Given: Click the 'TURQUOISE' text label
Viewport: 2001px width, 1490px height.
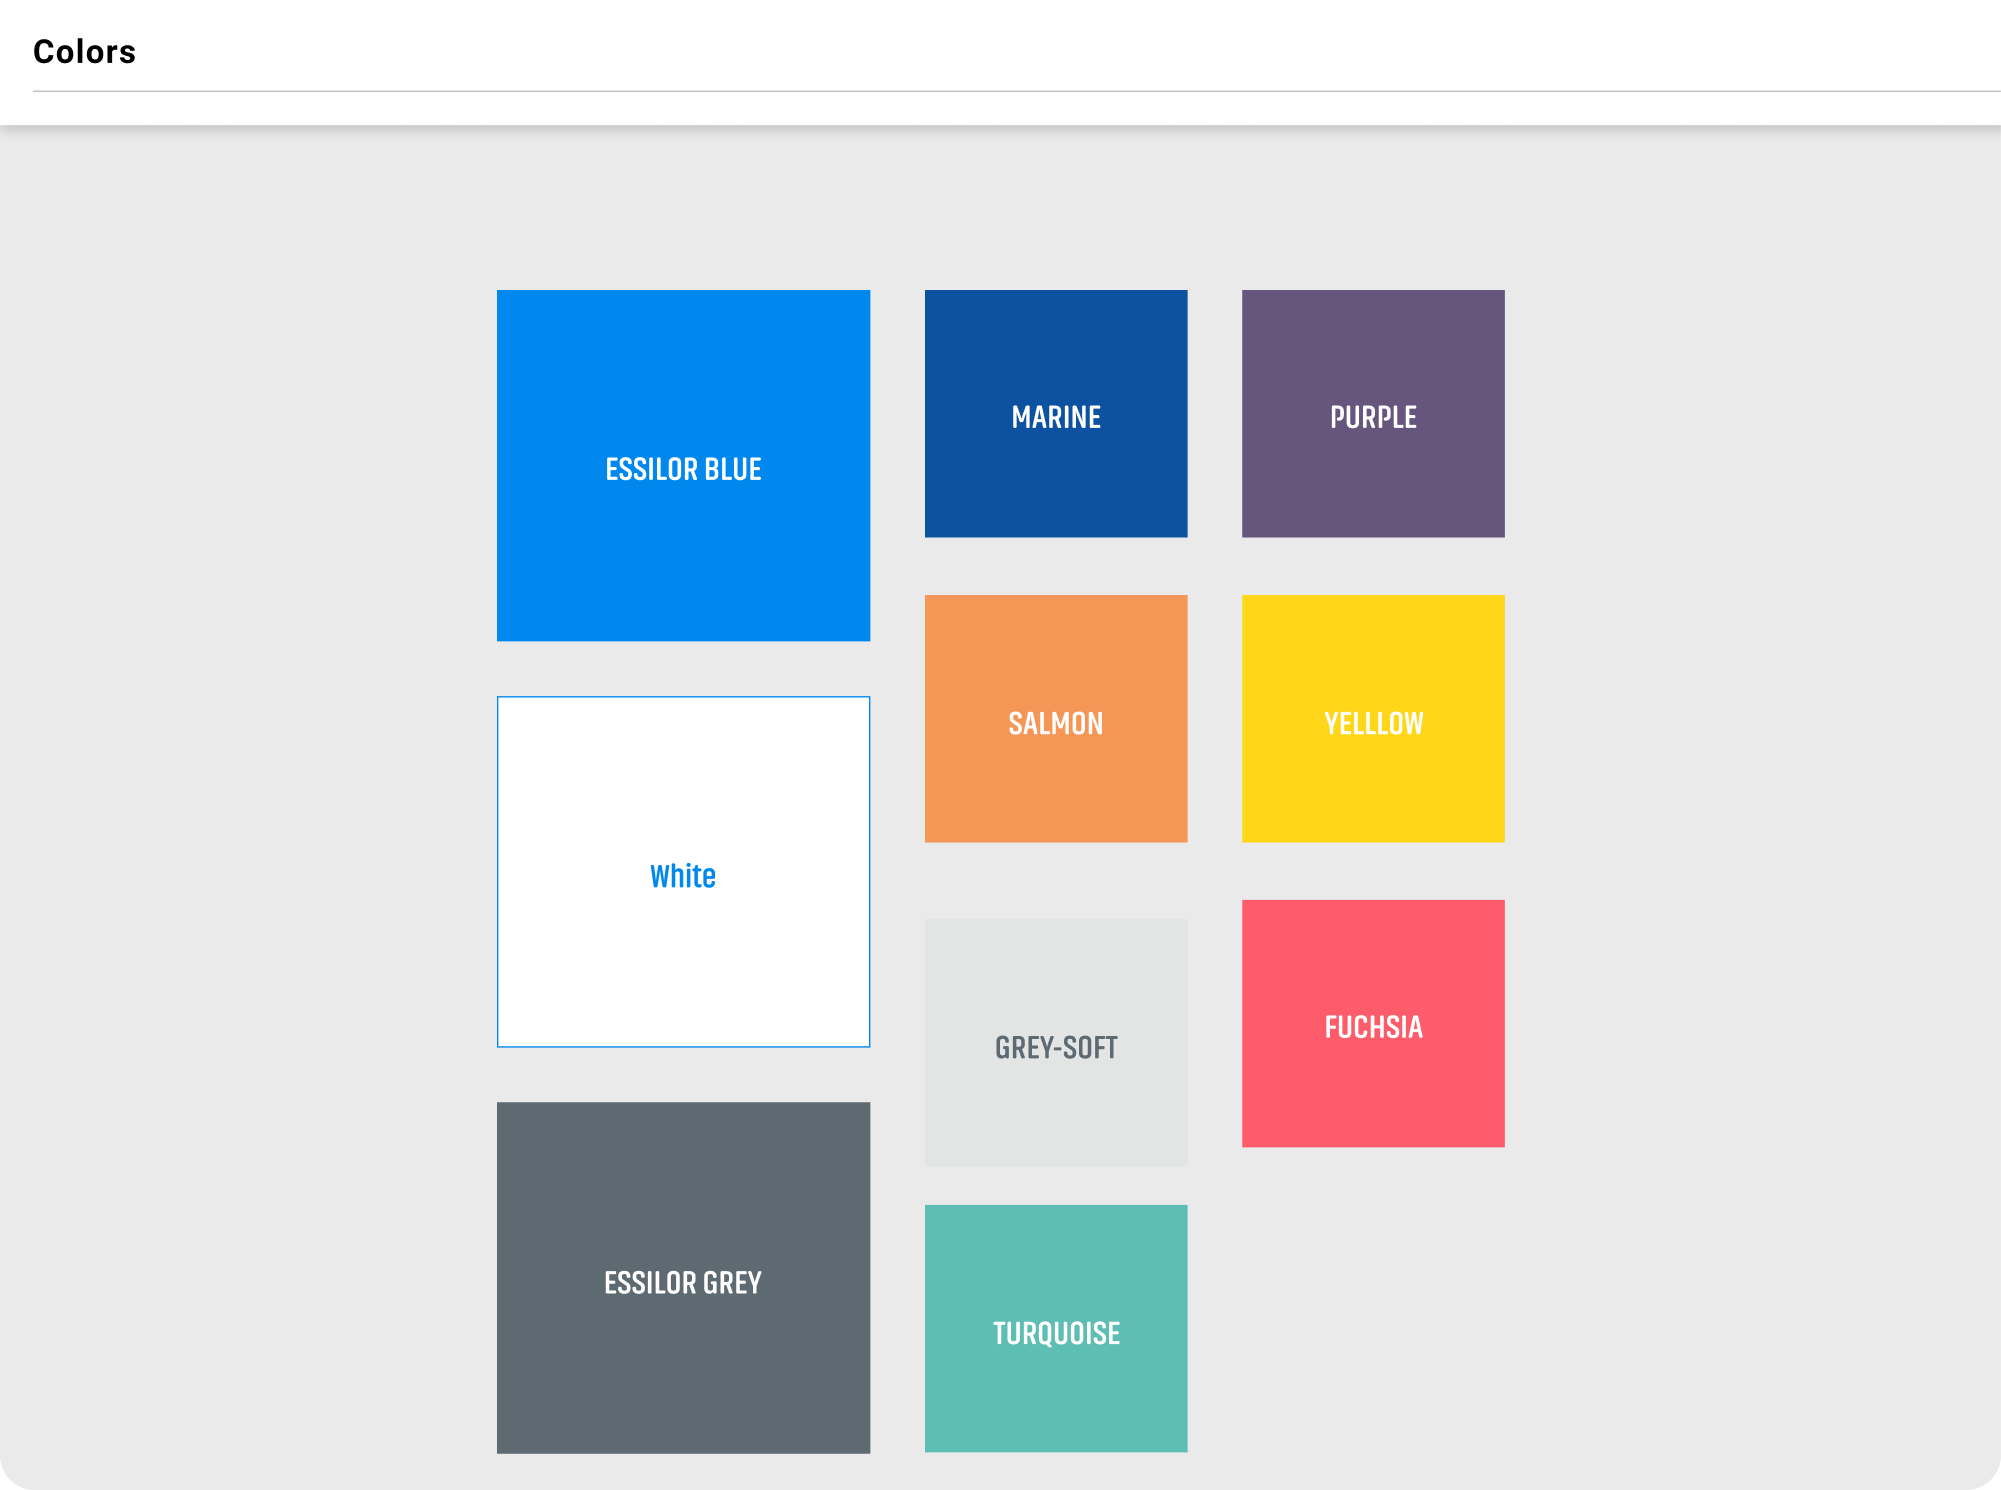Looking at the screenshot, I should tap(1056, 1333).
